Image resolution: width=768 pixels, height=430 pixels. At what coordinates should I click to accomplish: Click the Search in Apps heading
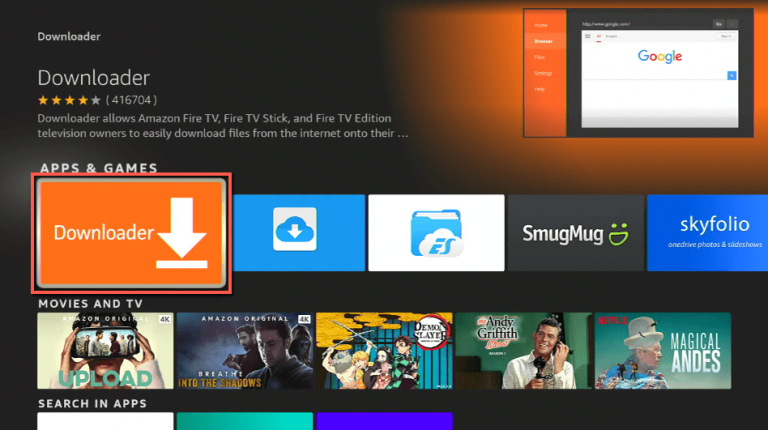(x=93, y=404)
